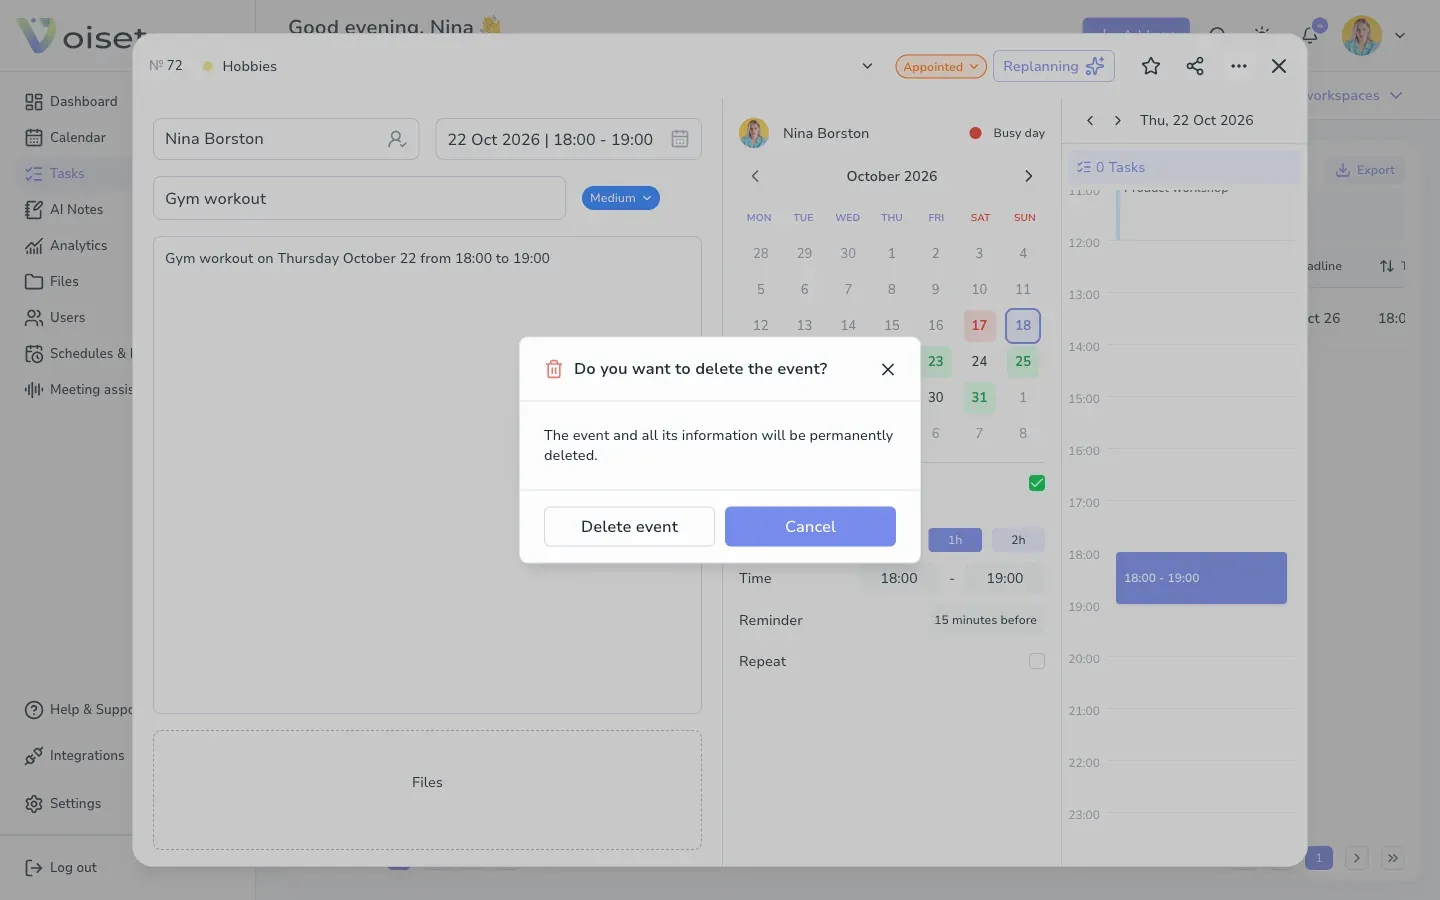This screenshot has height=900, width=1440.
Task: Enable the Repeat checkbox
Action: point(1037,661)
